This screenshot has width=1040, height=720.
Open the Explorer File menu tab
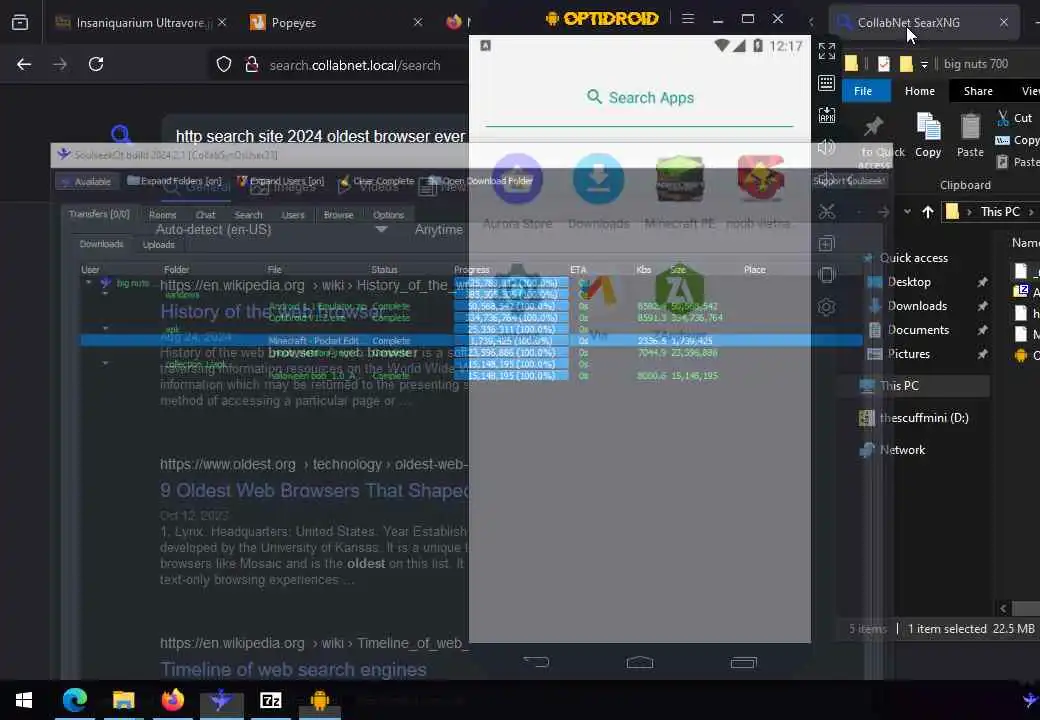862,91
